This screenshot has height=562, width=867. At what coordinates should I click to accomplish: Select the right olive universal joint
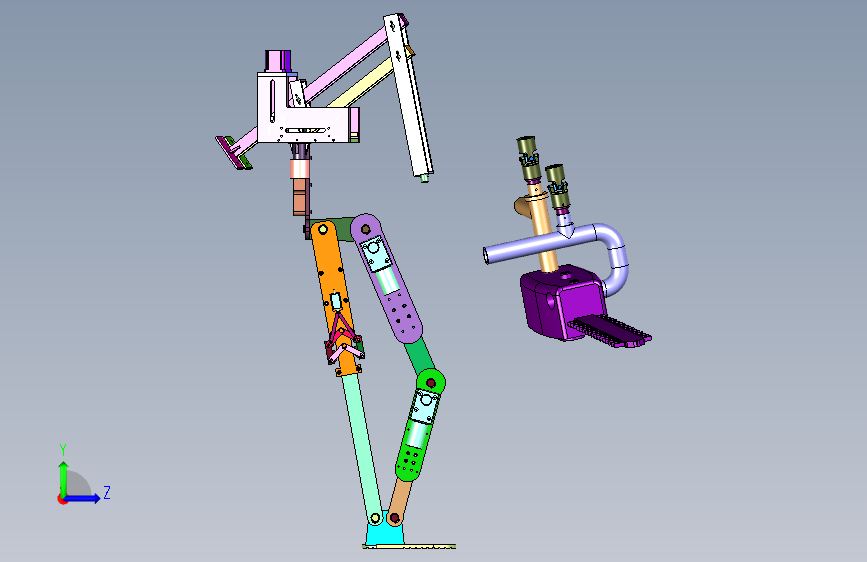(x=557, y=187)
